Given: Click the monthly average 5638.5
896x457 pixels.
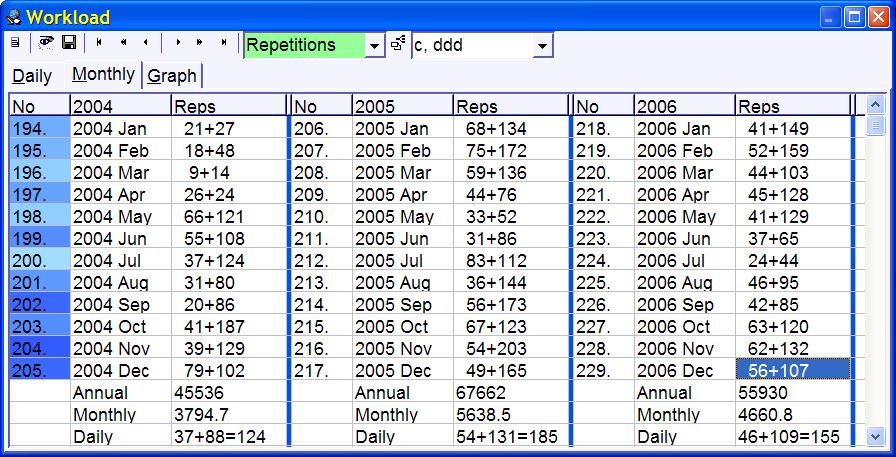Looking at the screenshot, I should tap(511, 414).
